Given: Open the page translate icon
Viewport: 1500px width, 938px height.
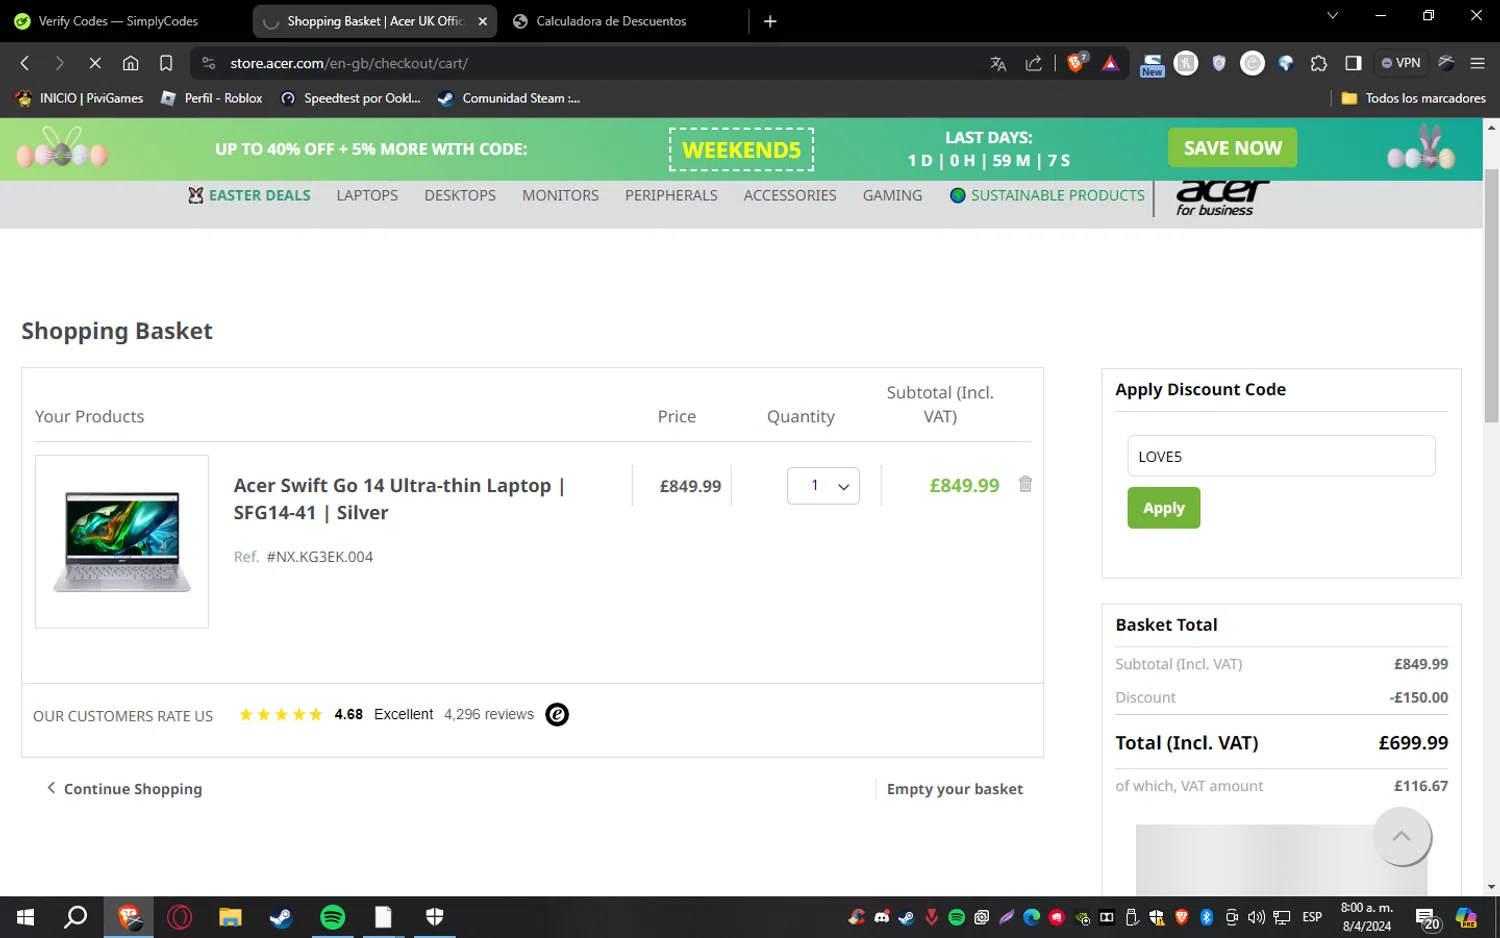Looking at the screenshot, I should pyautogui.click(x=998, y=63).
